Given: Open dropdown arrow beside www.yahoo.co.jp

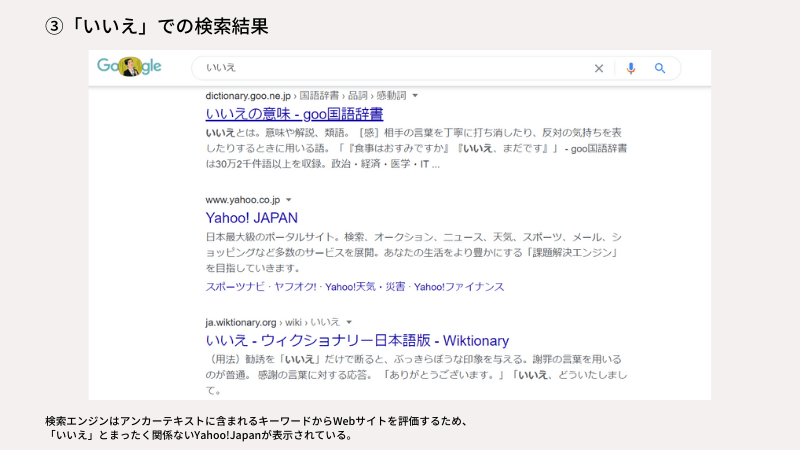Looking at the screenshot, I should point(289,200).
